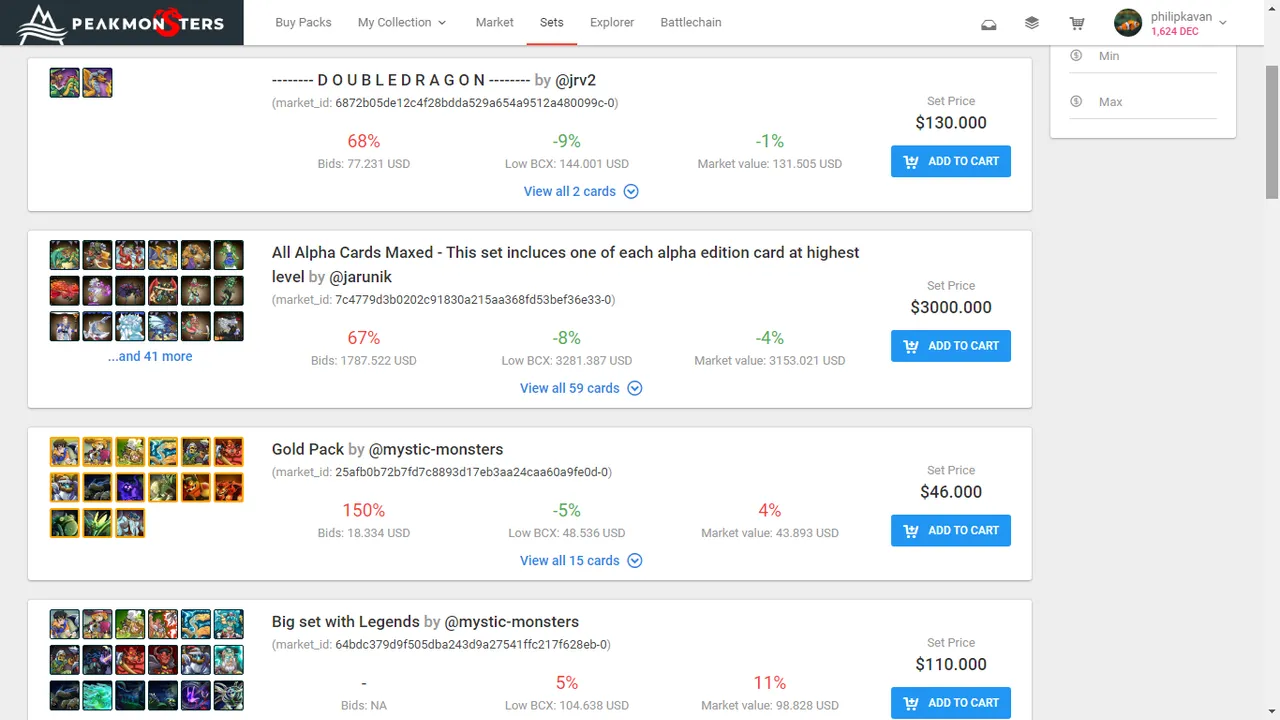The width and height of the screenshot is (1280, 720).
Task: Click the Max price input field
Action: 1157,102
